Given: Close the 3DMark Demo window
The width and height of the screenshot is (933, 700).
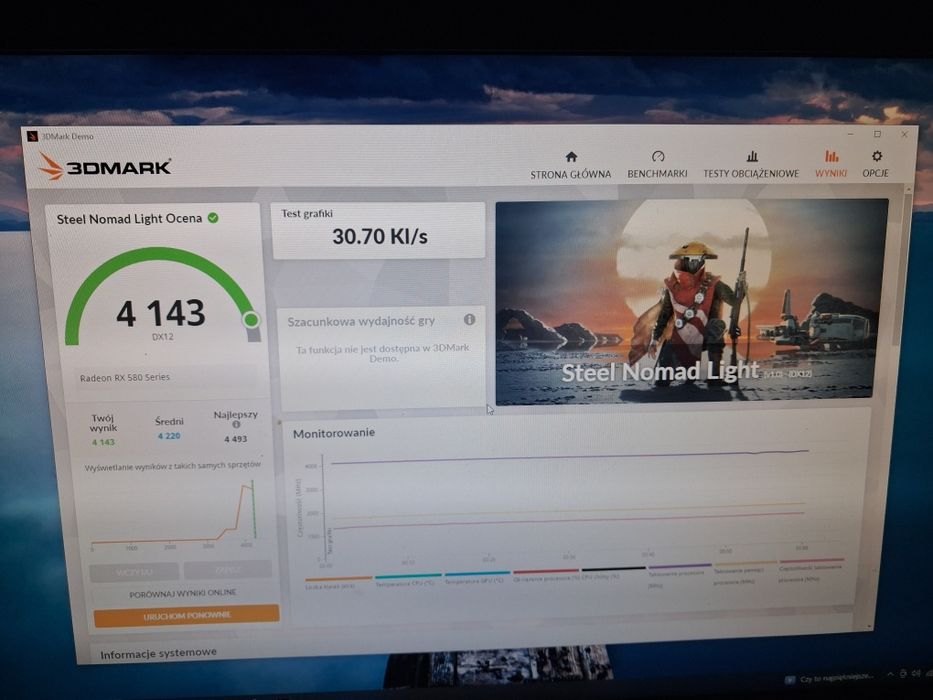Looking at the screenshot, I should pos(904,135).
